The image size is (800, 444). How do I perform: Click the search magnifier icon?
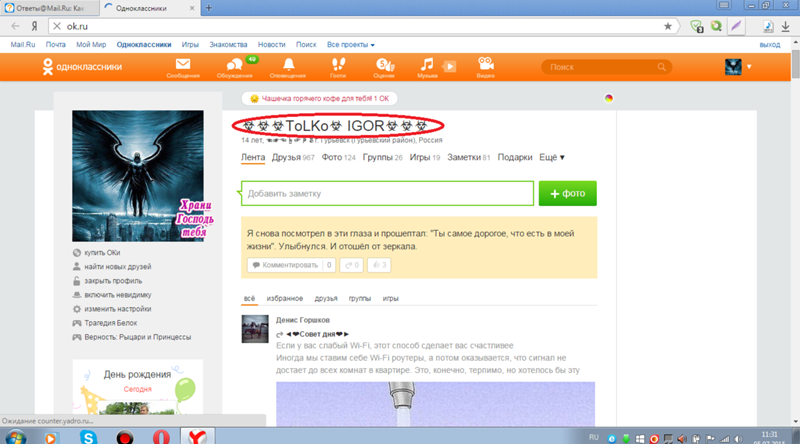click(662, 67)
